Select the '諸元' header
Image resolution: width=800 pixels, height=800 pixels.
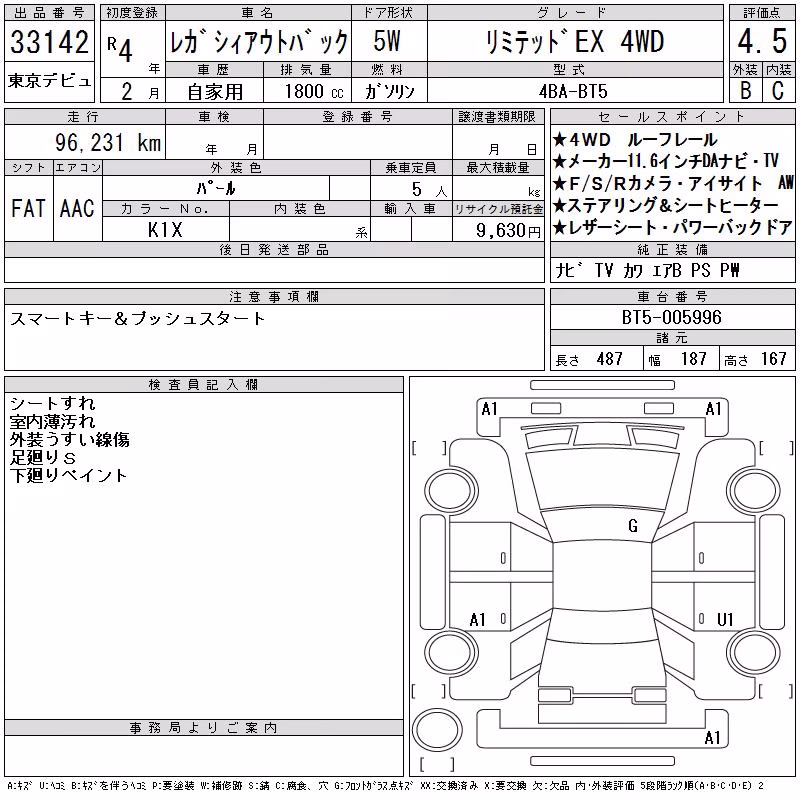click(x=672, y=338)
